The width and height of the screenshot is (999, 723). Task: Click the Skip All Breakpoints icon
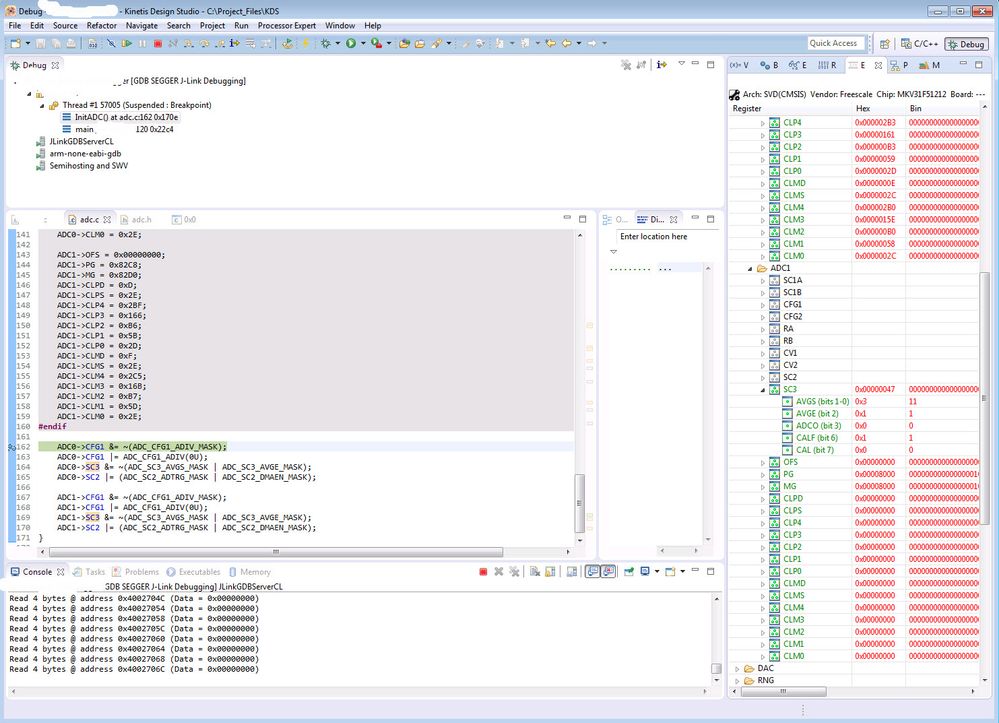tap(111, 43)
